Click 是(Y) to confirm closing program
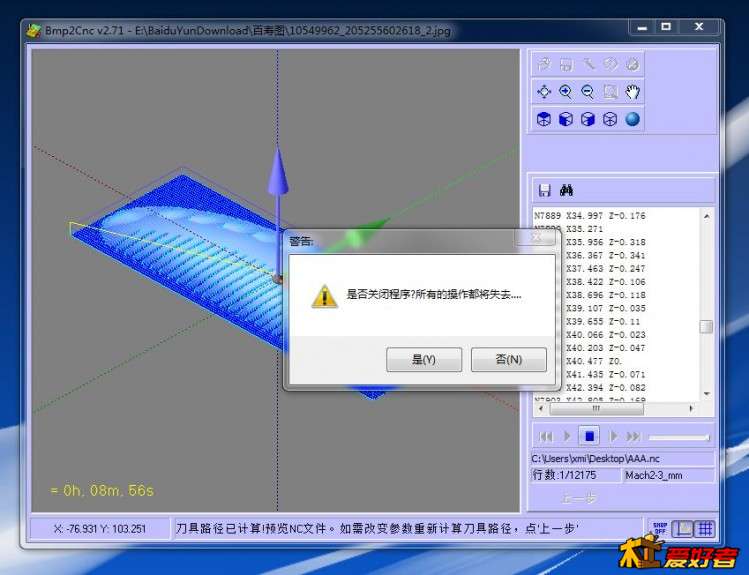The width and height of the screenshot is (749, 575). click(424, 360)
